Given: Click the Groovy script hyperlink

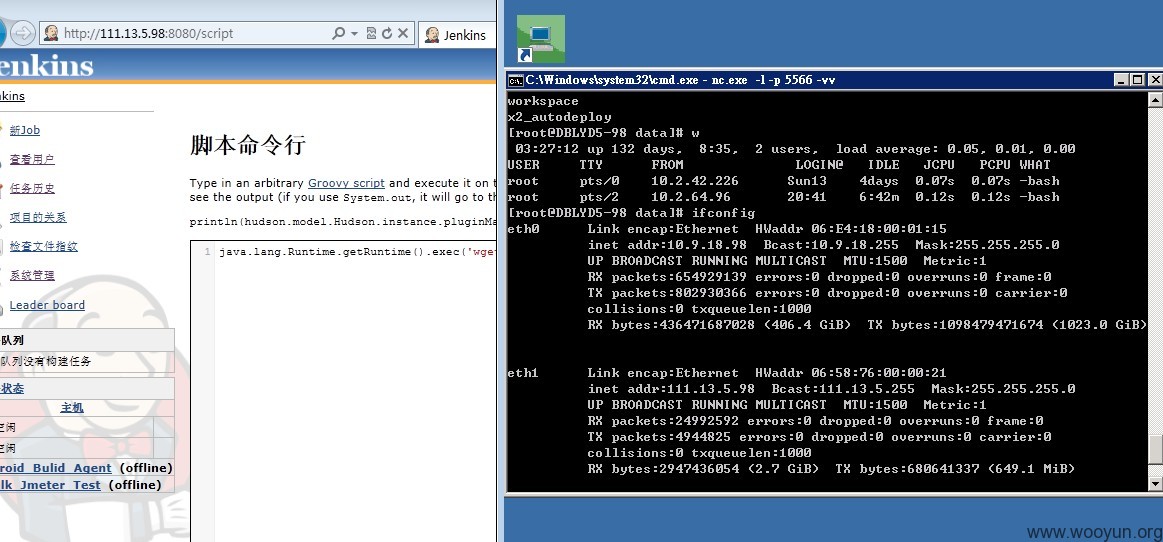Looking at the screenshot, I should click(x=346, y=183).
